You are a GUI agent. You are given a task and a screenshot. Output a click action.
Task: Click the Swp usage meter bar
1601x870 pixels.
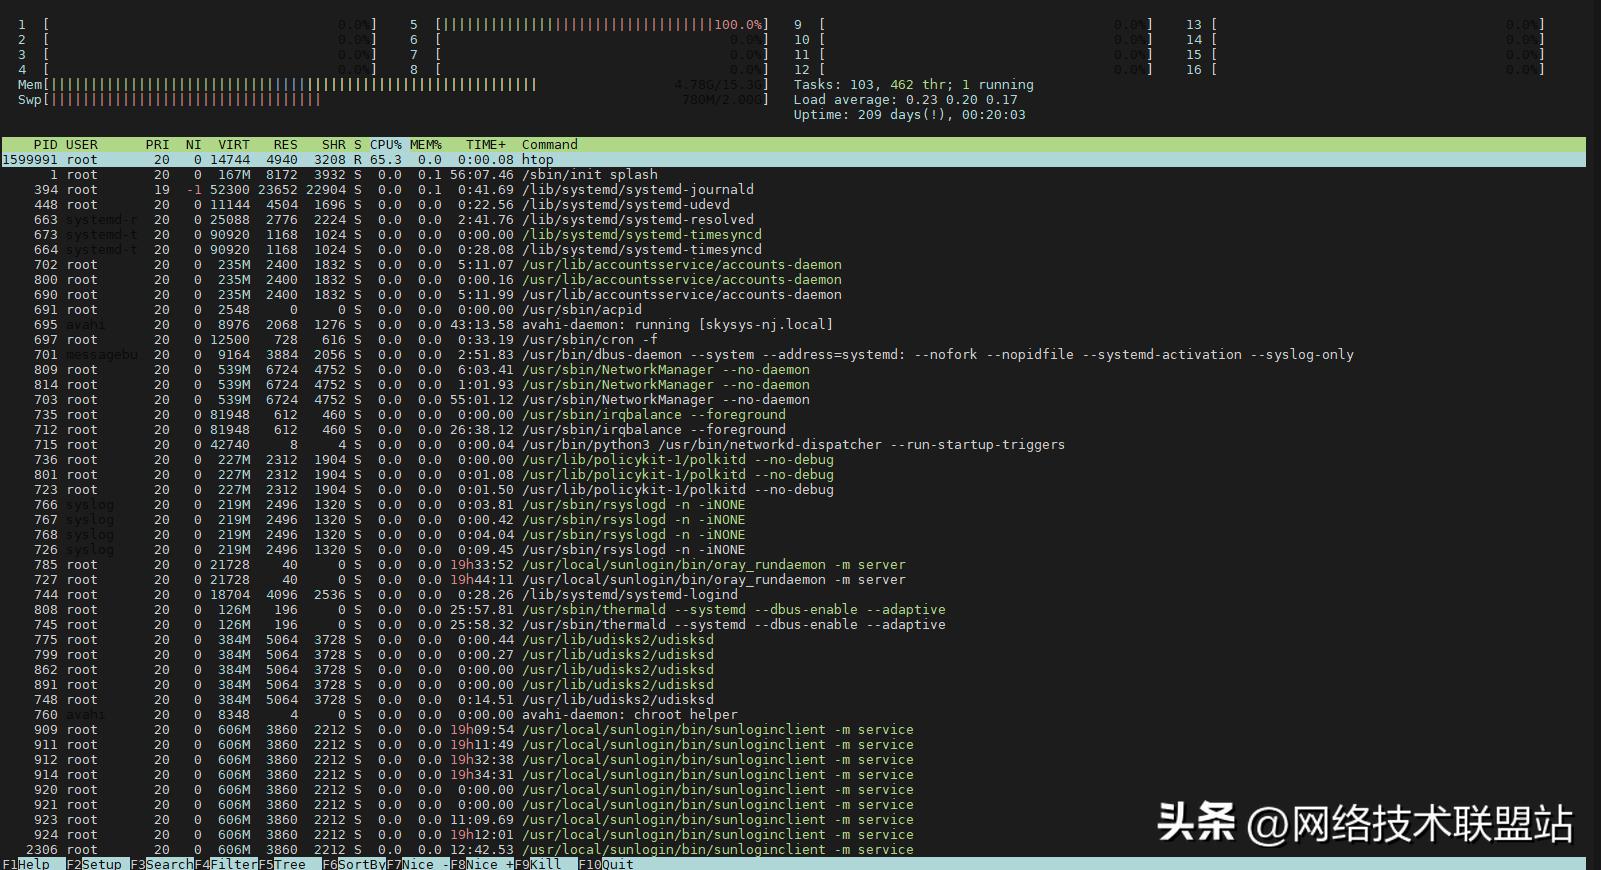tap(393, 100)
